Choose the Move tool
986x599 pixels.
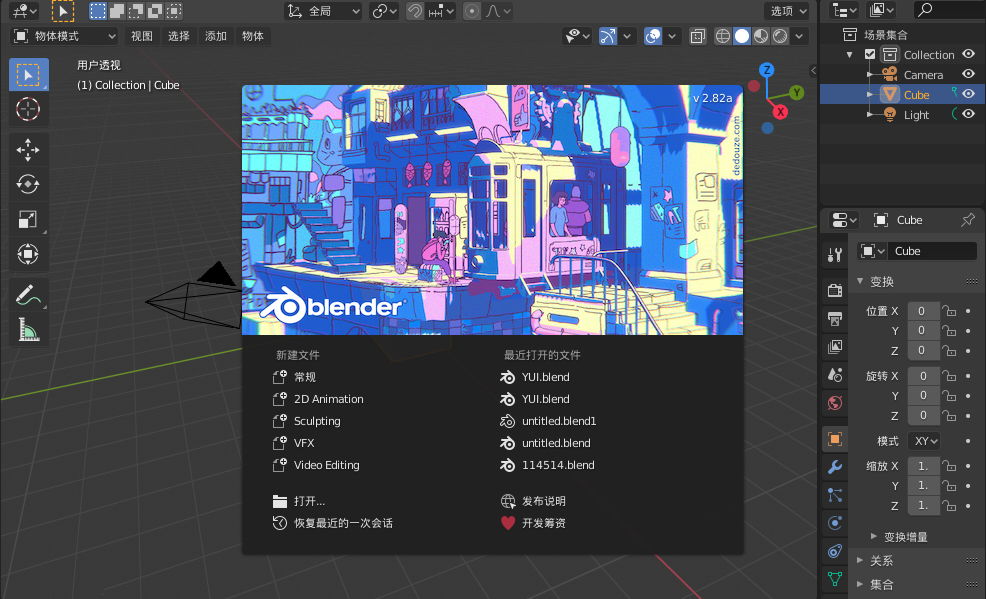point(28,150)
